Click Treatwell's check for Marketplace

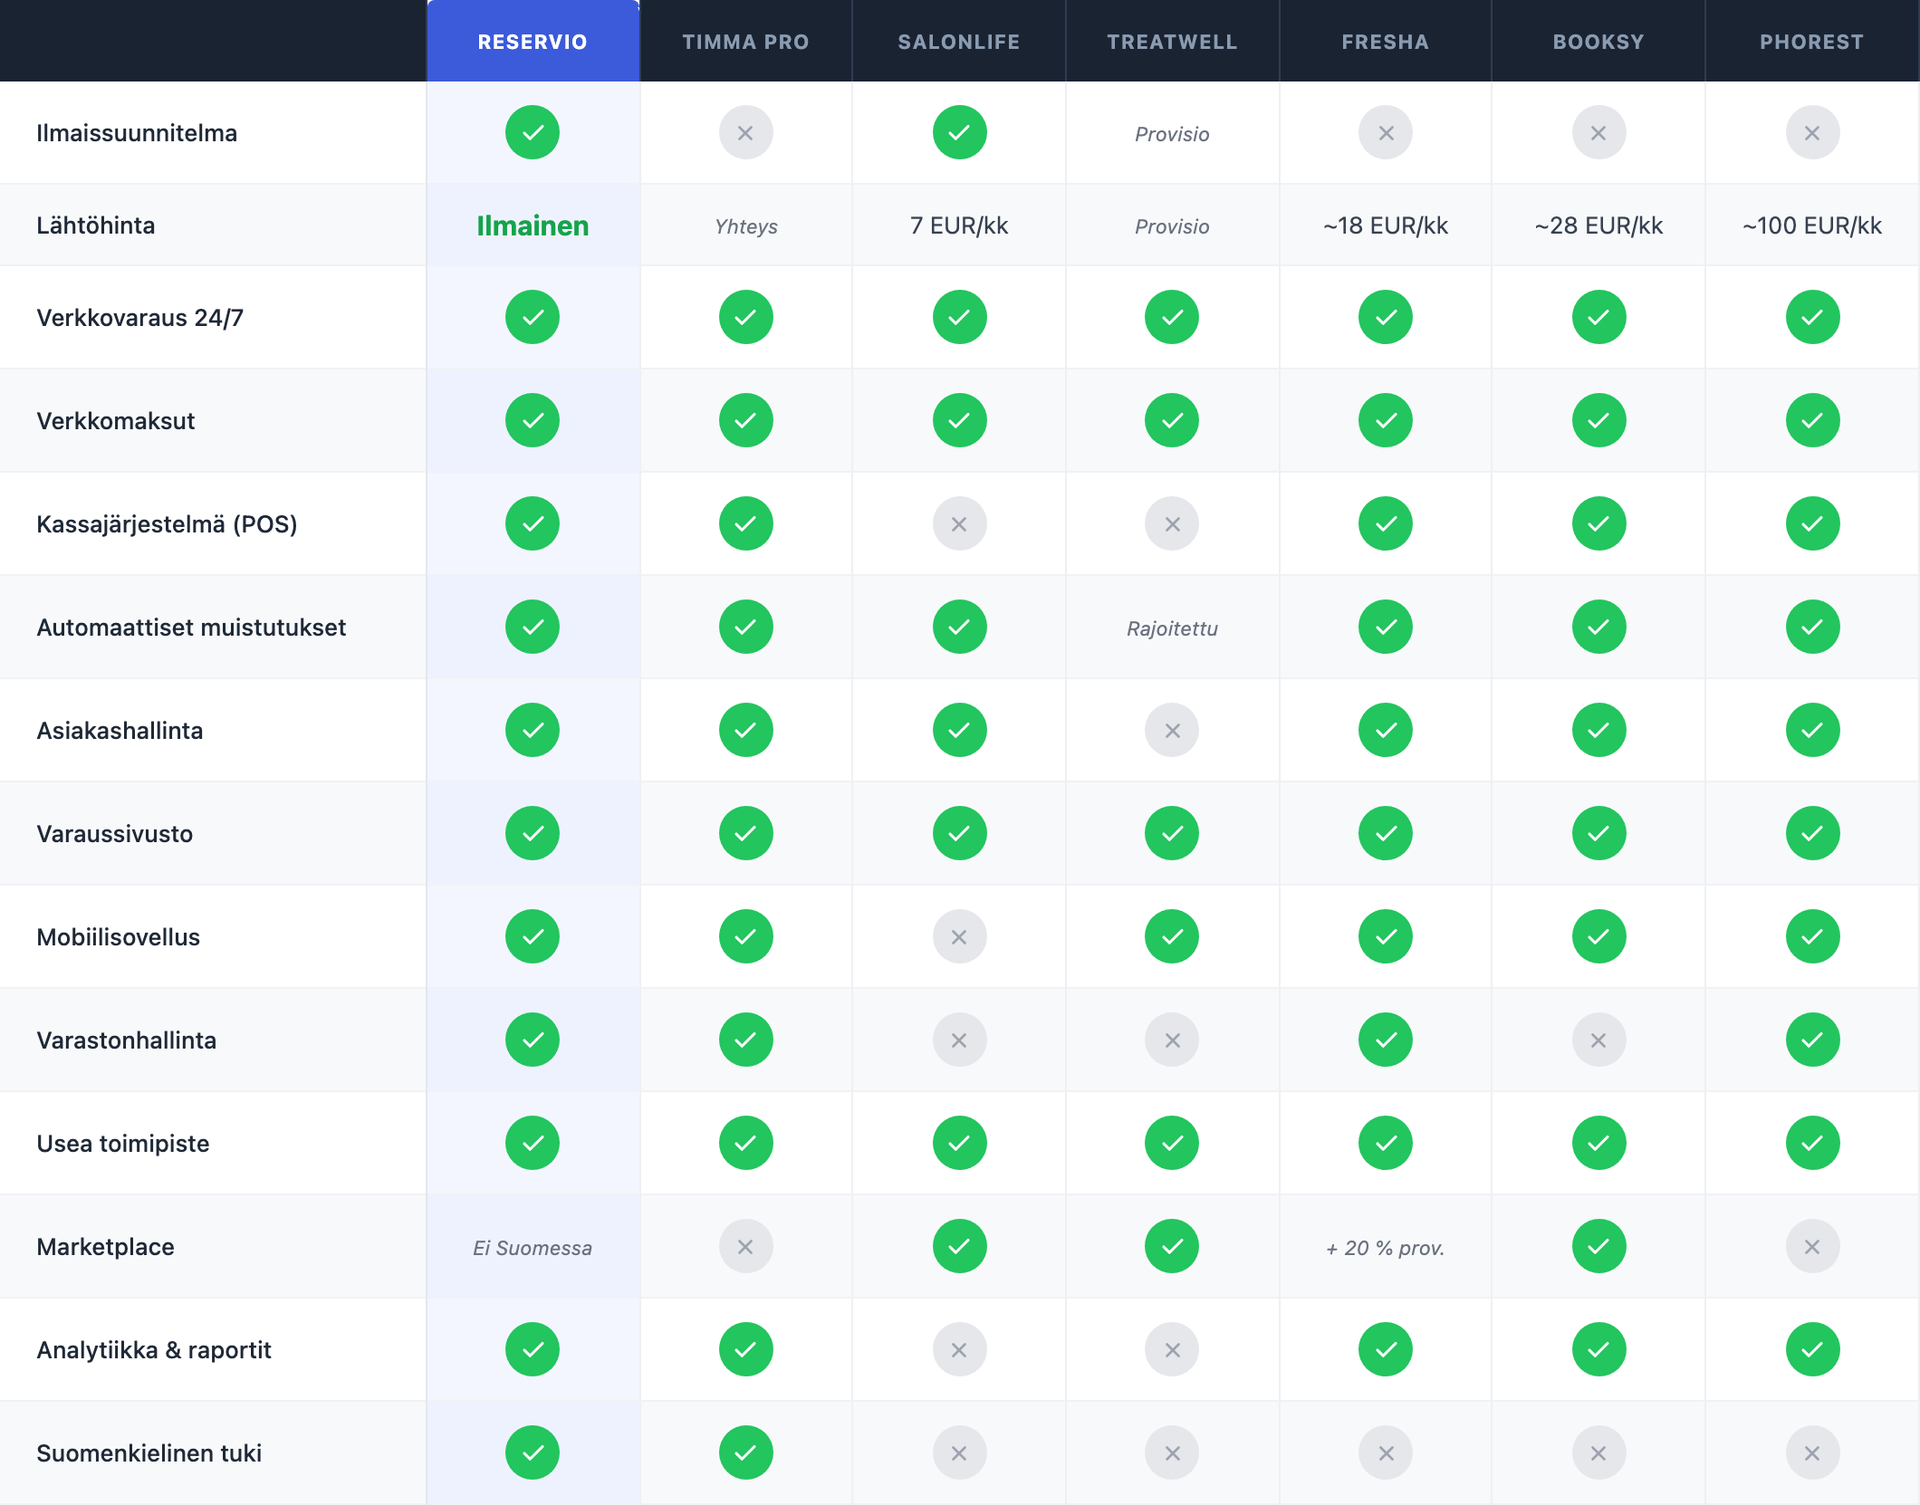(x=1172, y=1246)
